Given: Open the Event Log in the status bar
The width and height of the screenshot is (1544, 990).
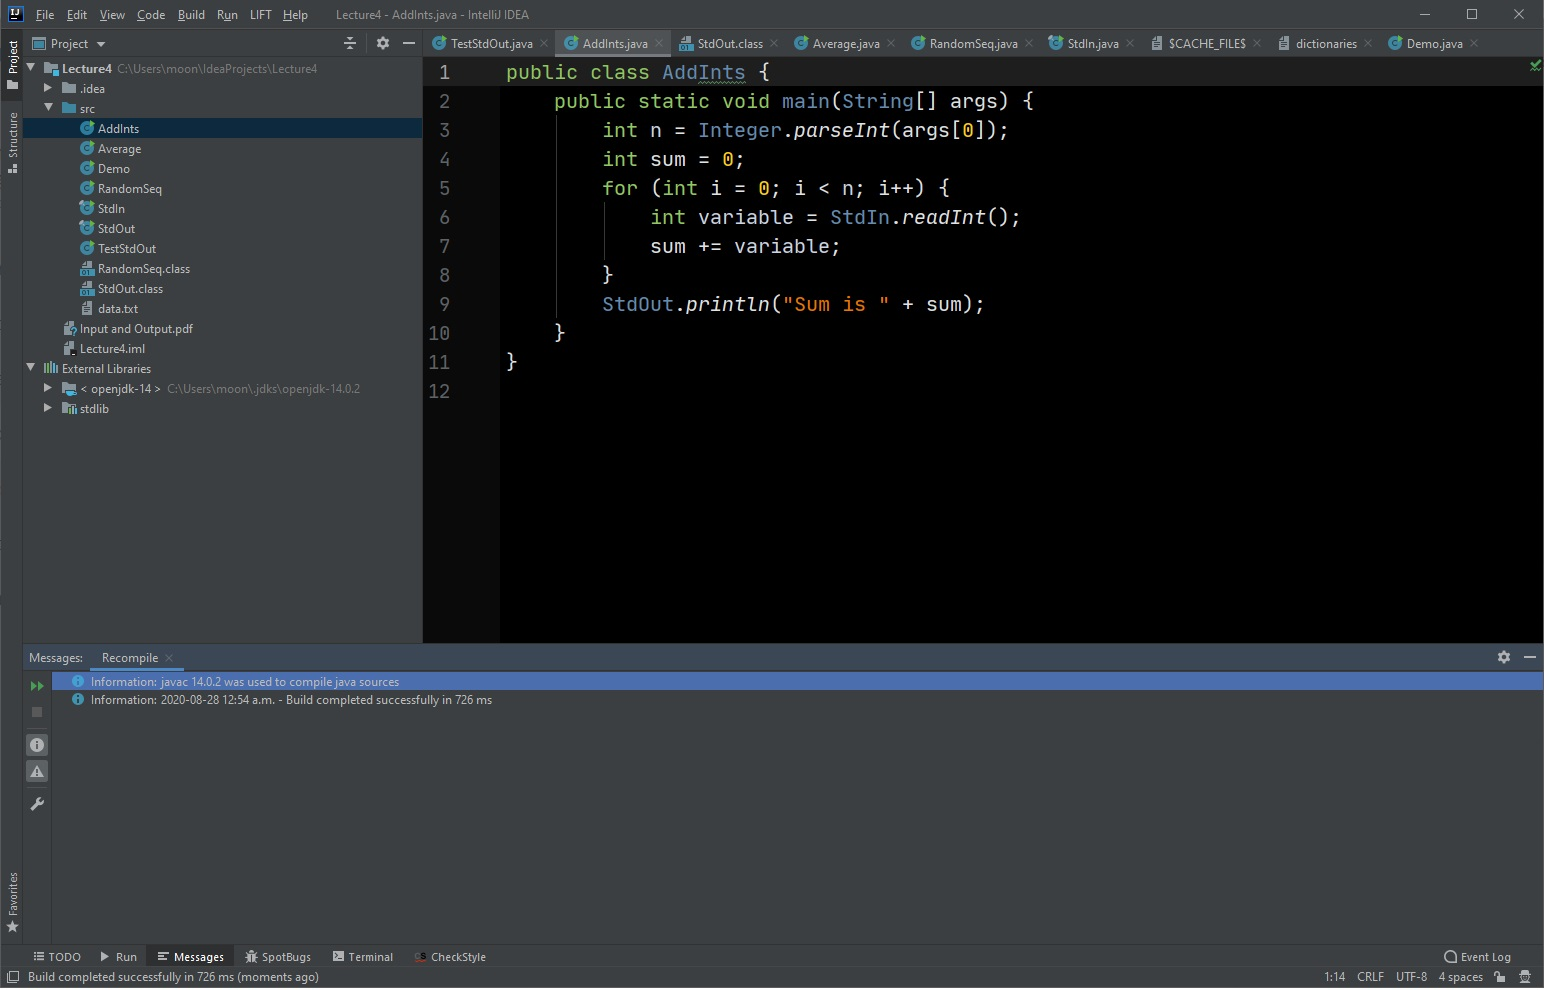Looking at the screenshot, I should click(1476, 957).
